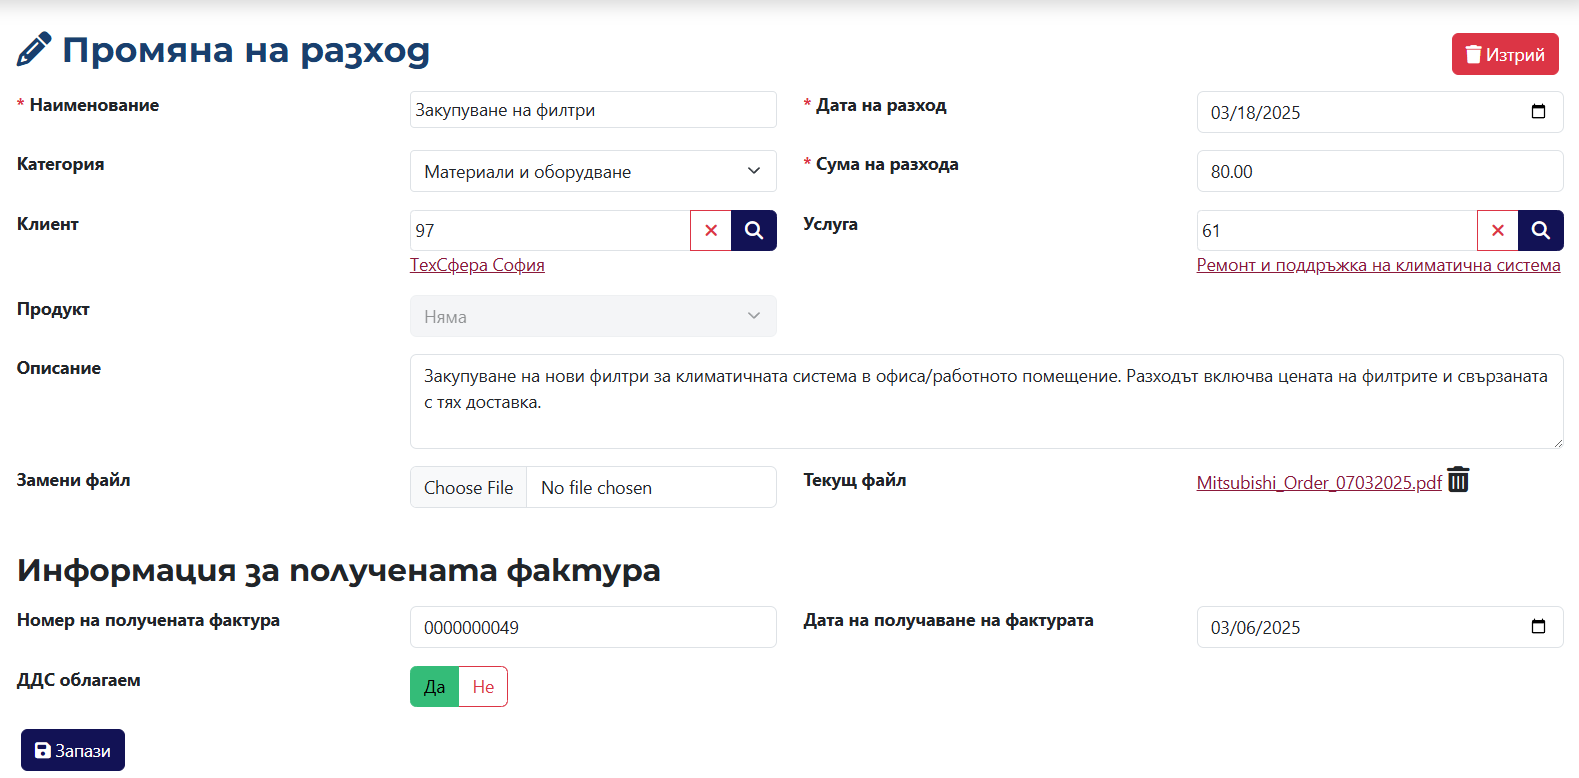Open the Категория dropdown
The height and width of the screenshot is (778, 1579).
[593, 171]
